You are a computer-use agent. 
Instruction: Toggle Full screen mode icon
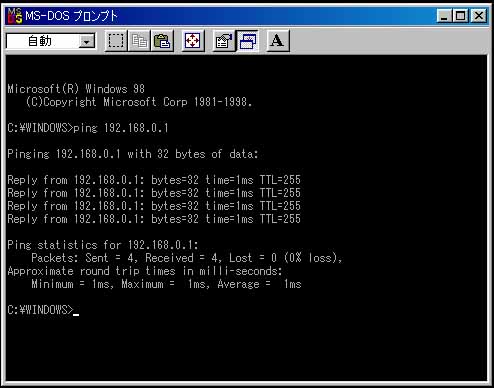193,41
